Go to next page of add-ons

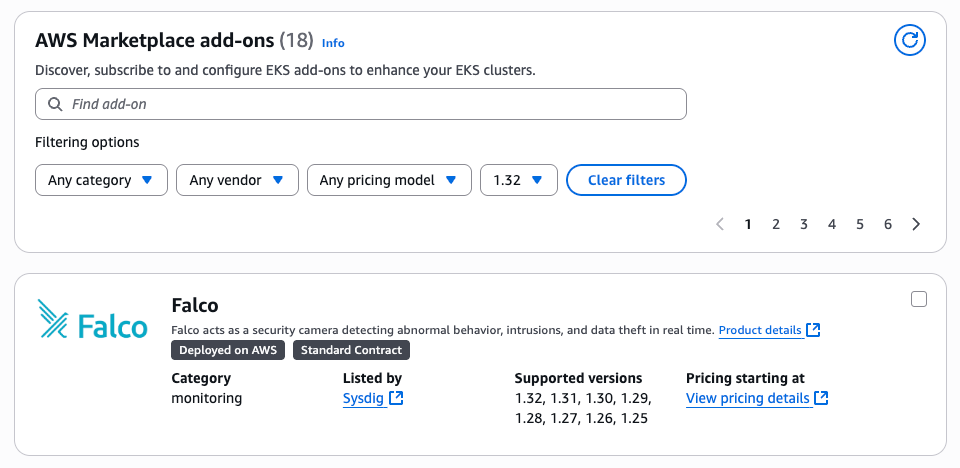[x=916, y=224]
